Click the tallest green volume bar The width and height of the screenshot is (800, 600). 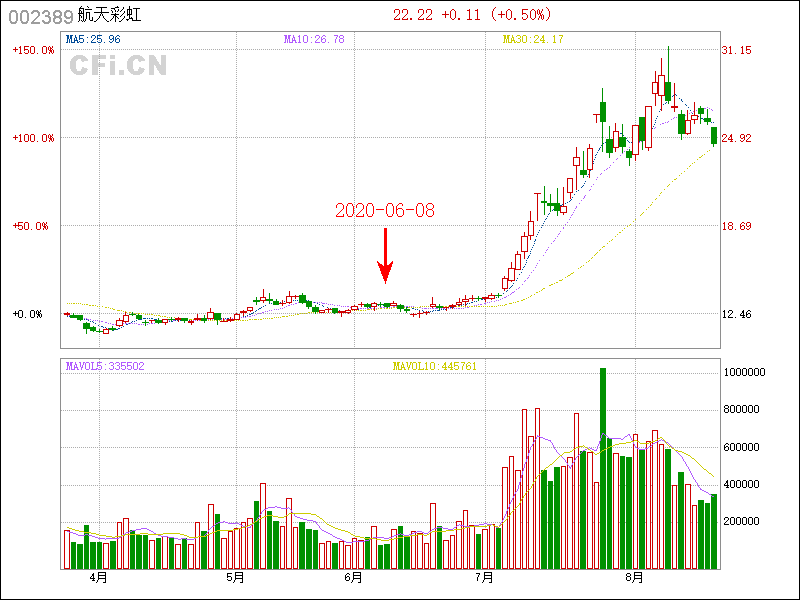click(x=603, y=468)
